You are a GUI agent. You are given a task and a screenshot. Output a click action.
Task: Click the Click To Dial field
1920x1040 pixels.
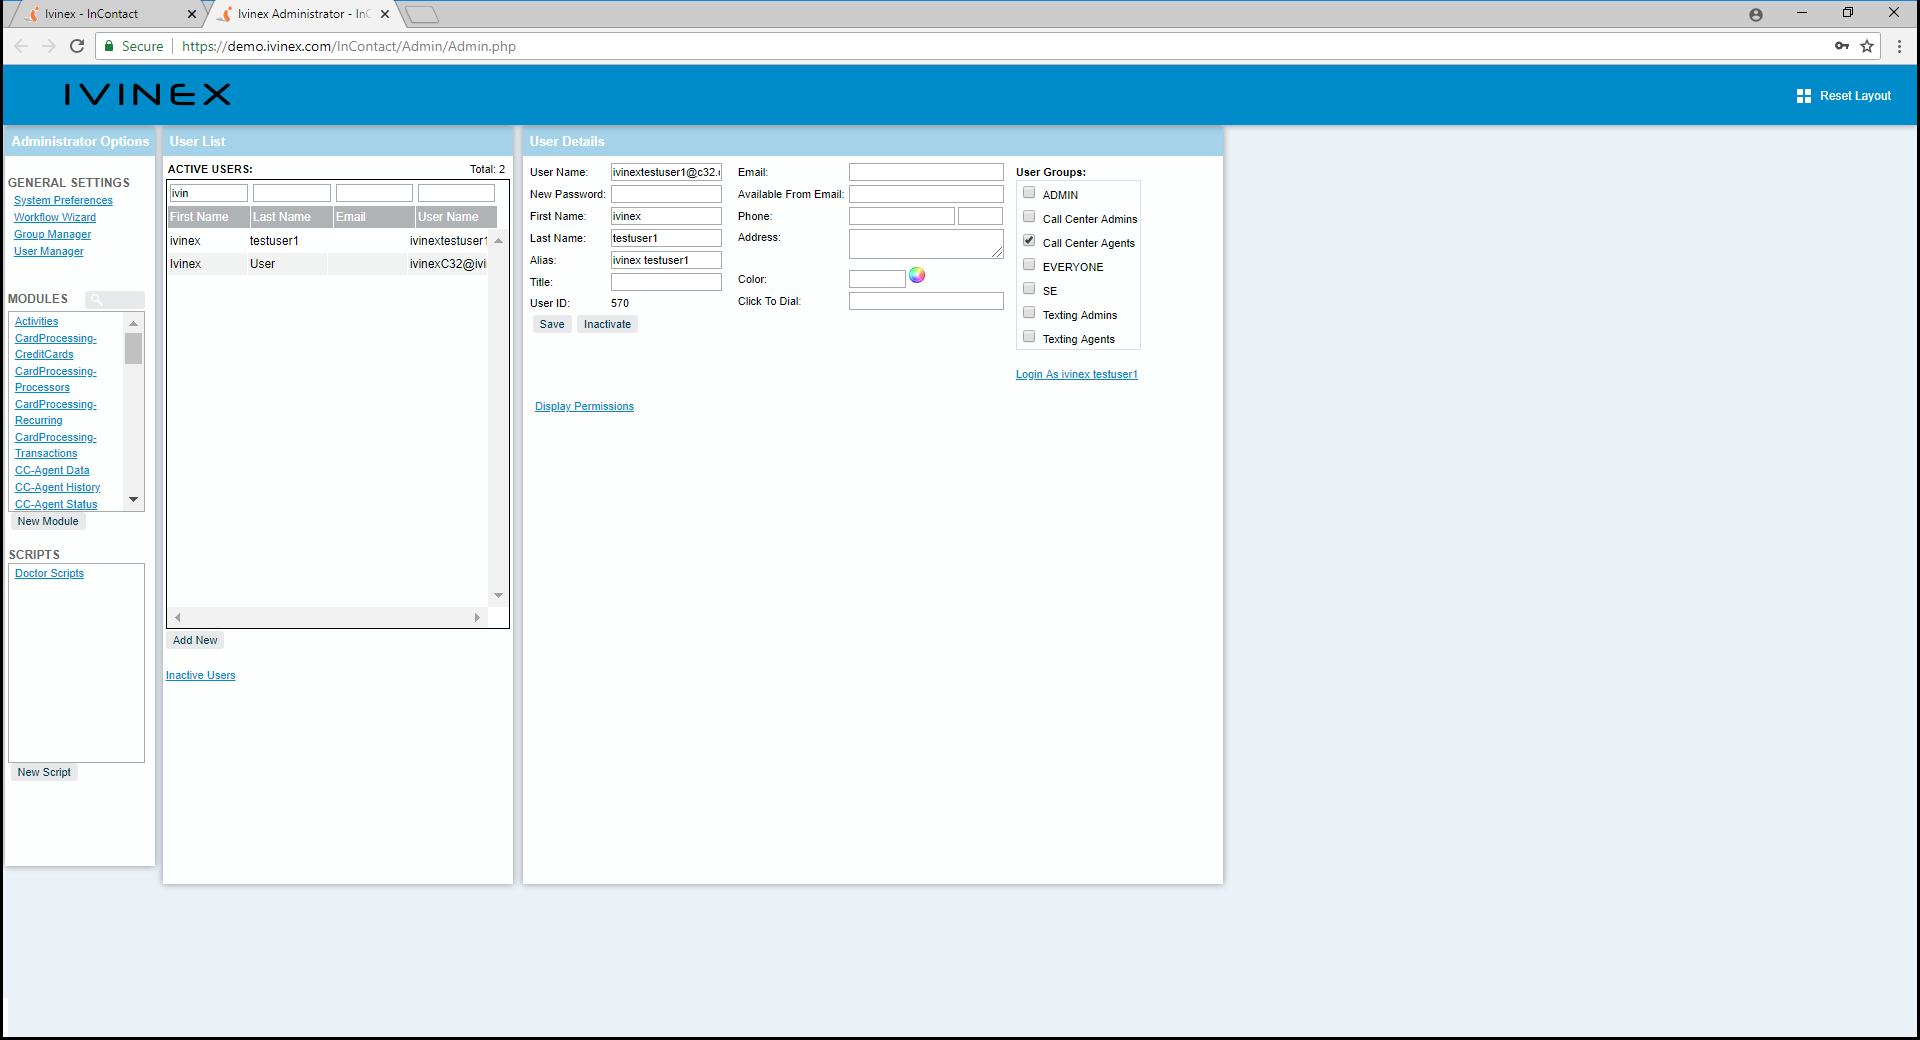coord(926,301)
